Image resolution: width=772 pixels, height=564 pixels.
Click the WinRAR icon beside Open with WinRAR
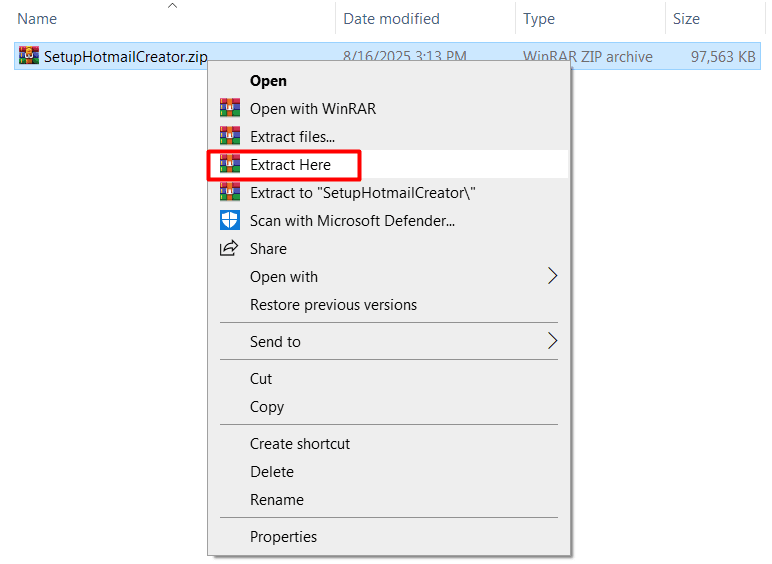click(230, 108)
